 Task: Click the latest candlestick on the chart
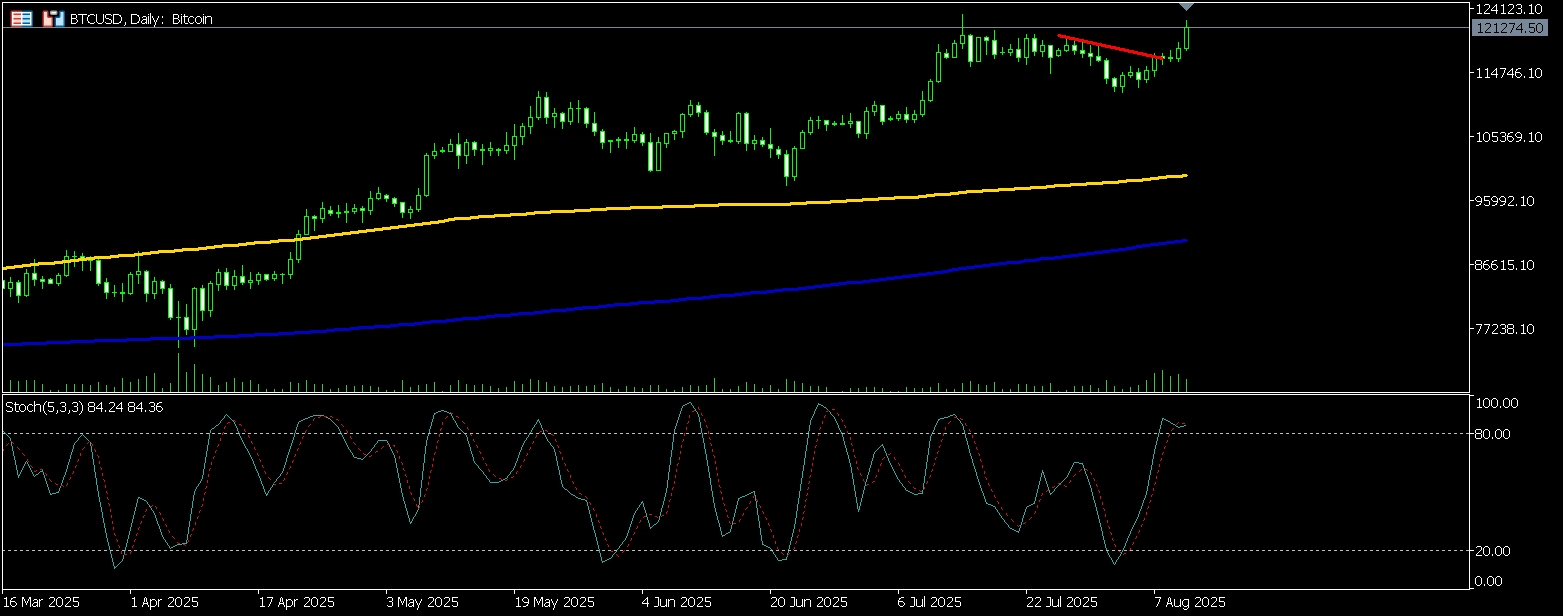[x=1187, y=36]
